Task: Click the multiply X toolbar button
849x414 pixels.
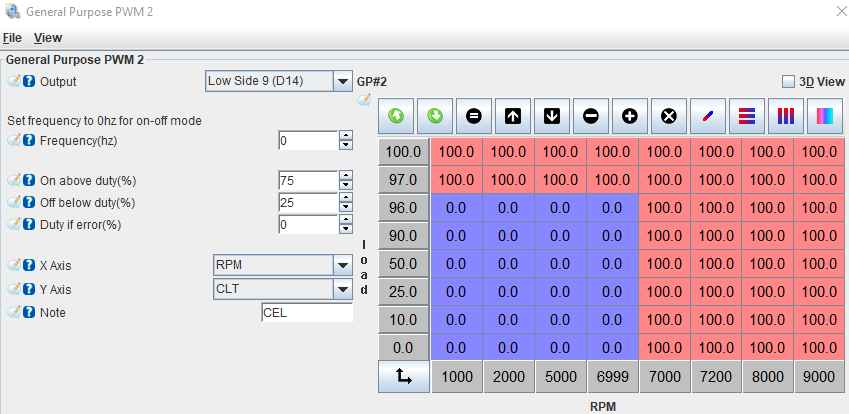Action: coord(668,116)
